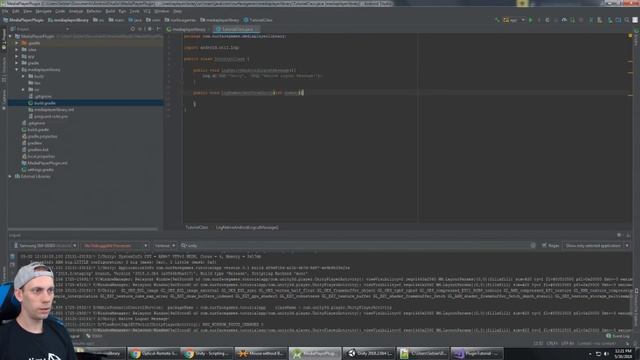Expand the app module node
Screen dimensions: 640x360
coord(17,56)
